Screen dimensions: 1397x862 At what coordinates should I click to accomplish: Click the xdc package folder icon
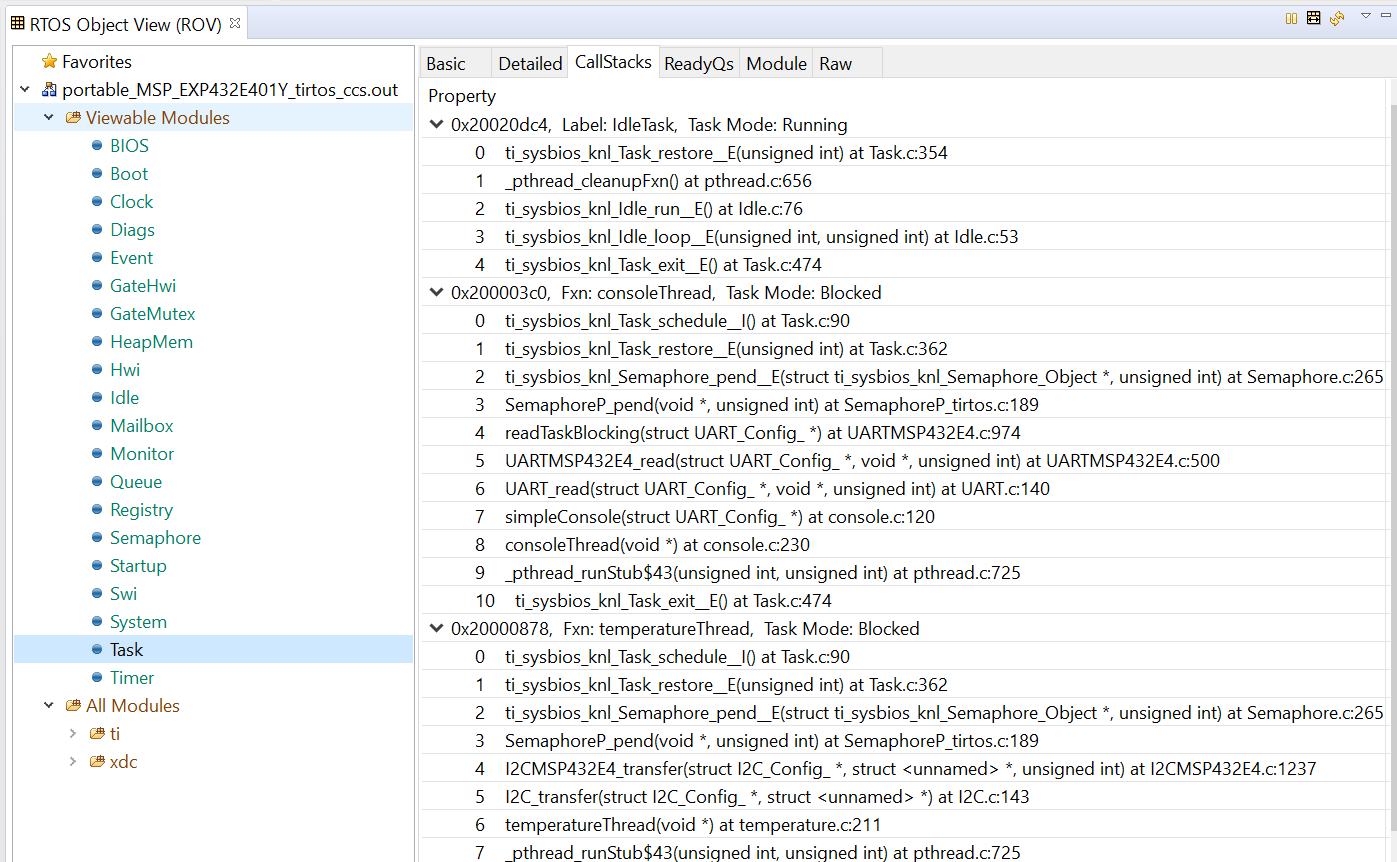[x=97, y=762]
